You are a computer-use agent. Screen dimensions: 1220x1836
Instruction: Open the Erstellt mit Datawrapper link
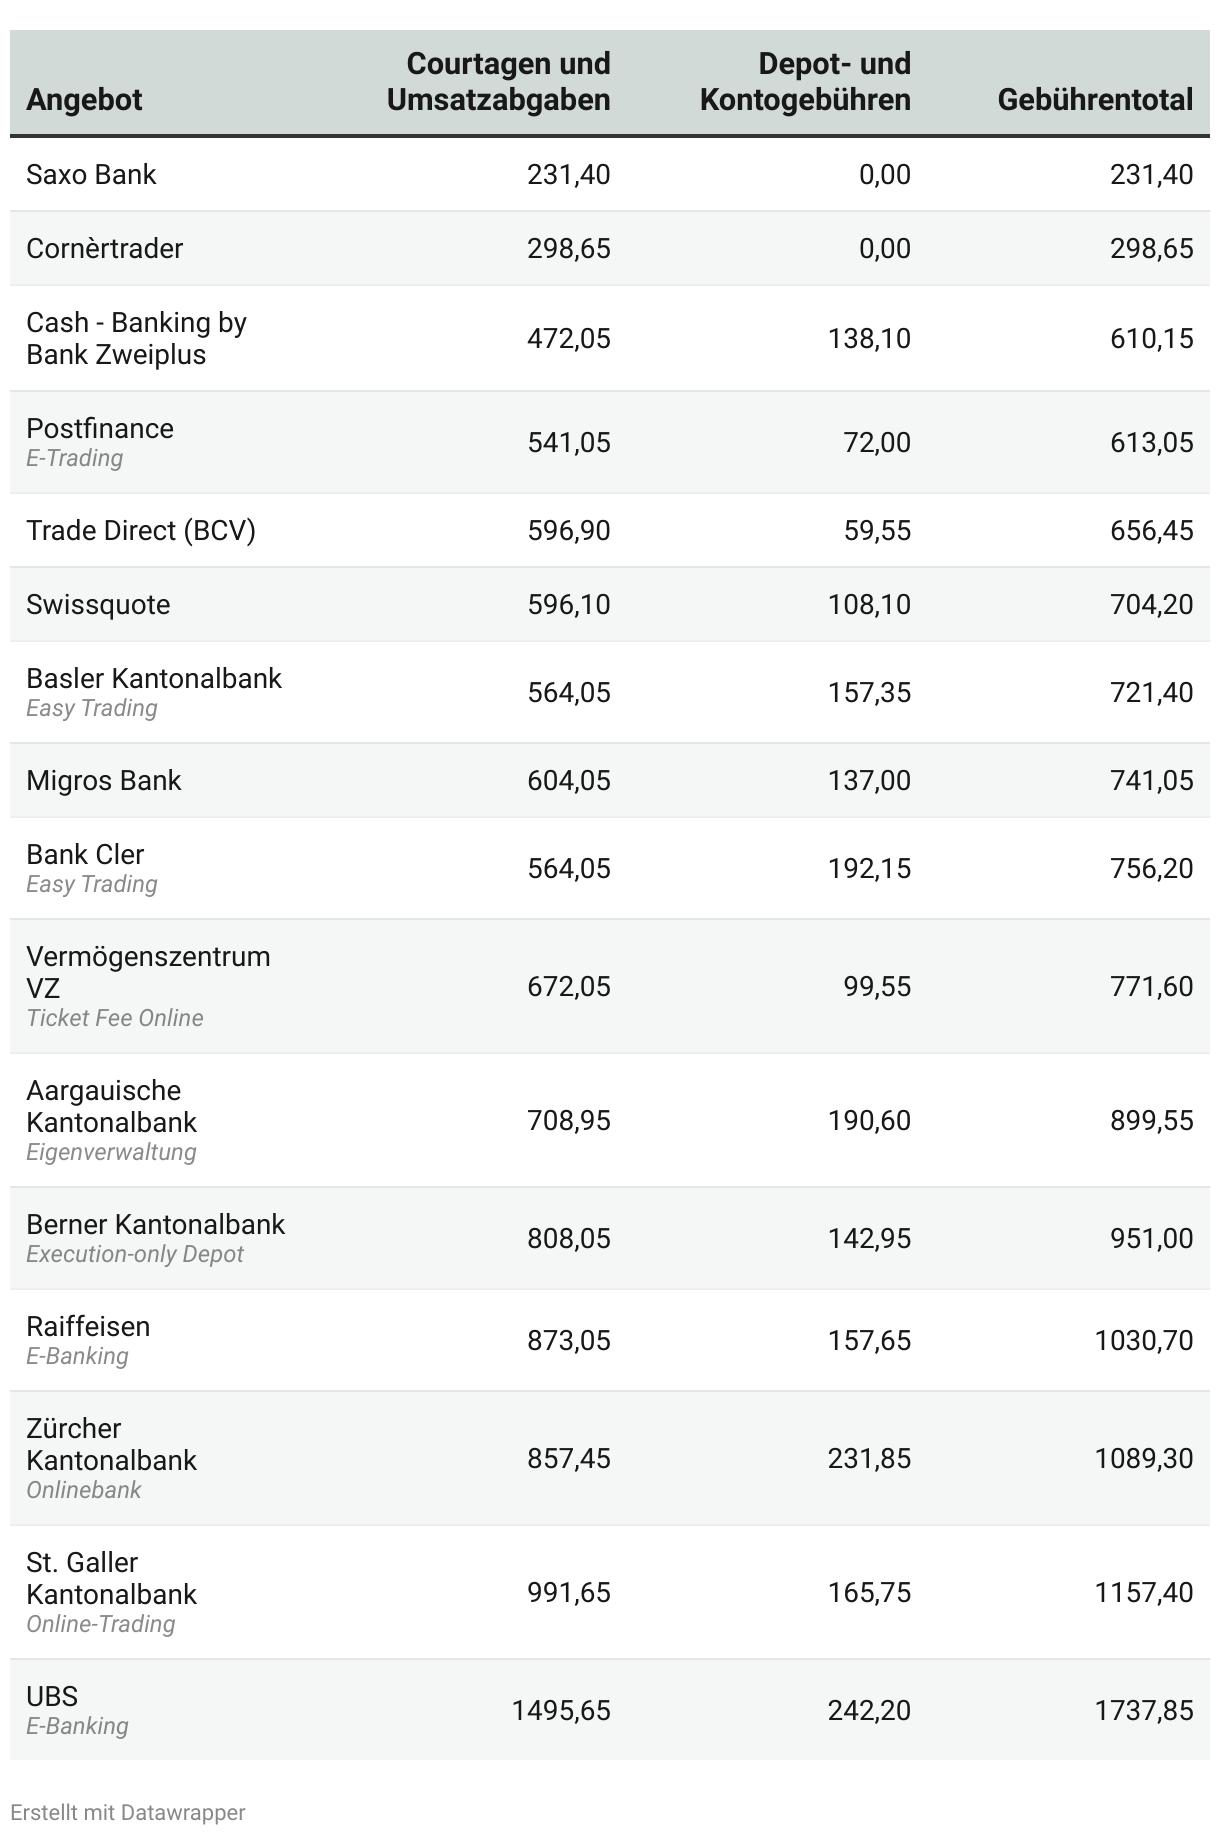[x=127, y=1812]
